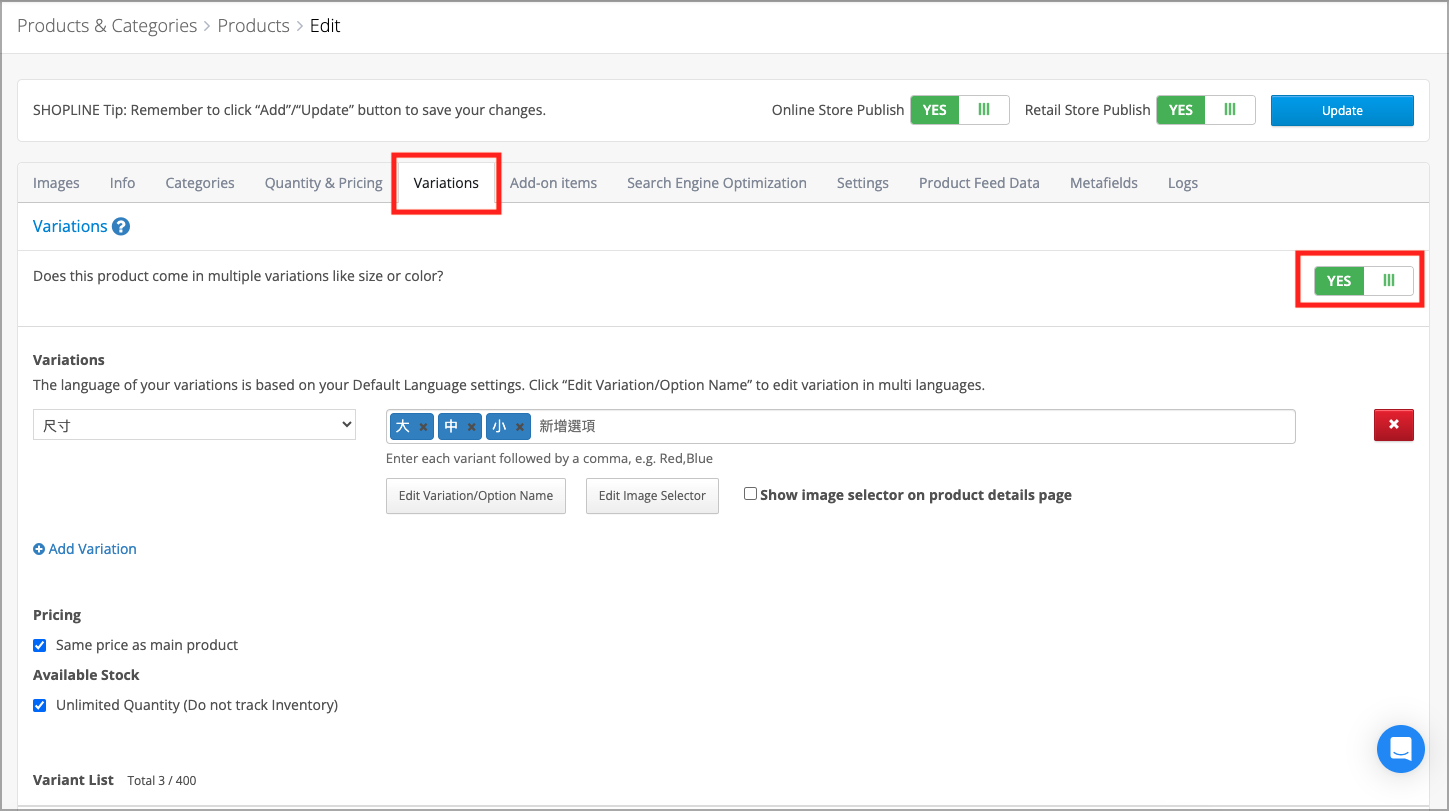Open the Quantity & Pricing tab

323,183
